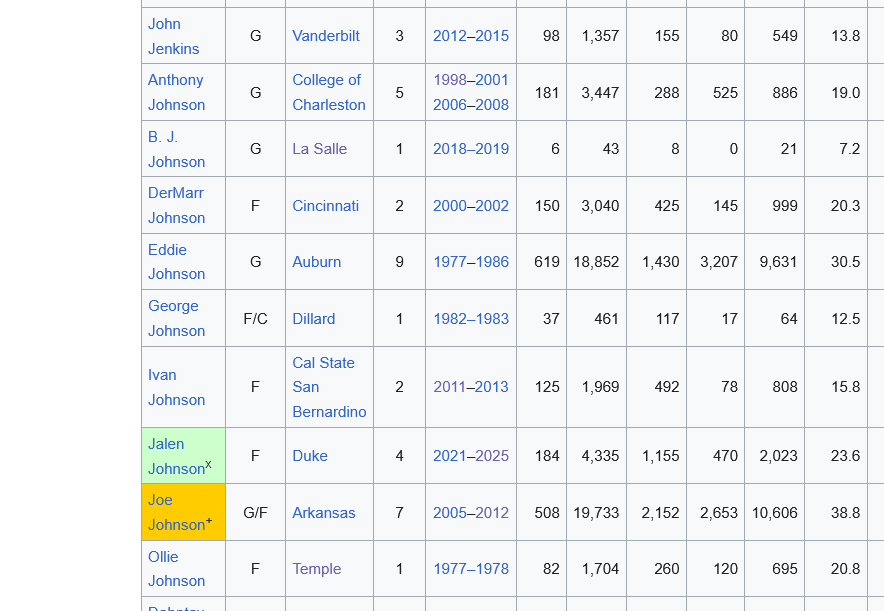The width and height of the screenshot is (884, 611).
Task: Open Eddie Johnson player page
Action: click(176, 262)
